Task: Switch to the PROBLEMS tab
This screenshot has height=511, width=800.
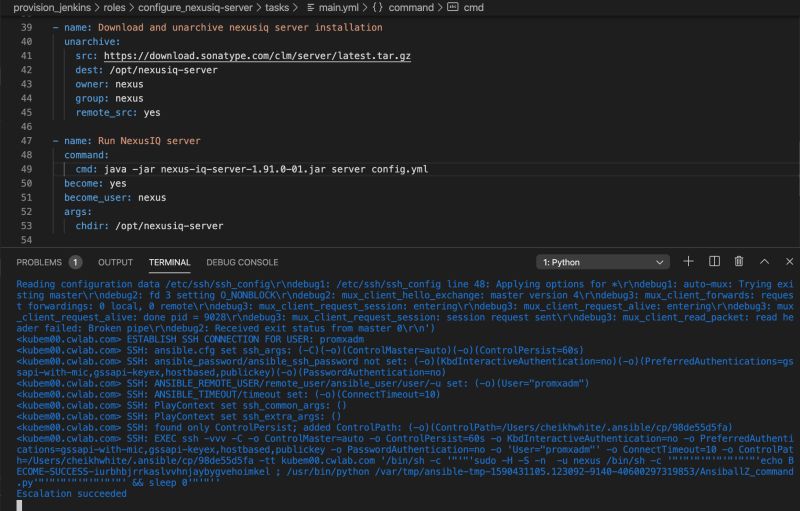Action: [39, 262]
